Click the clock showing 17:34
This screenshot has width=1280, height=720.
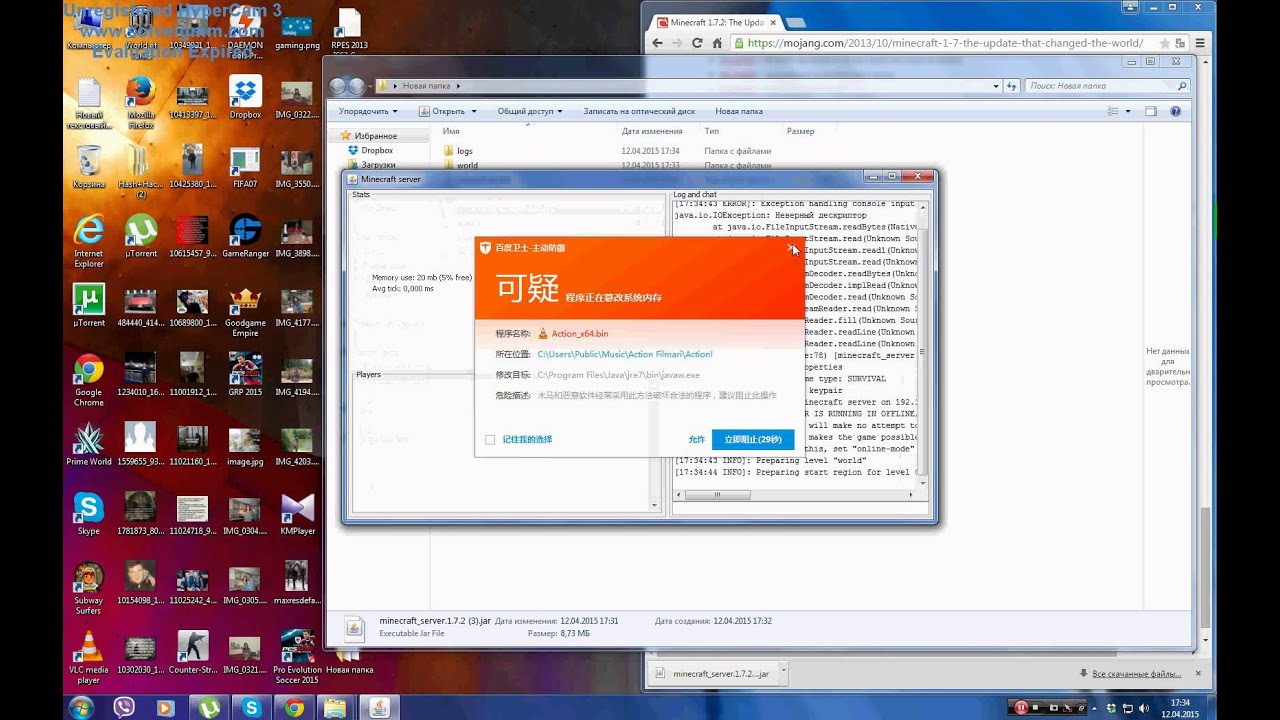tap(1179, 708)
